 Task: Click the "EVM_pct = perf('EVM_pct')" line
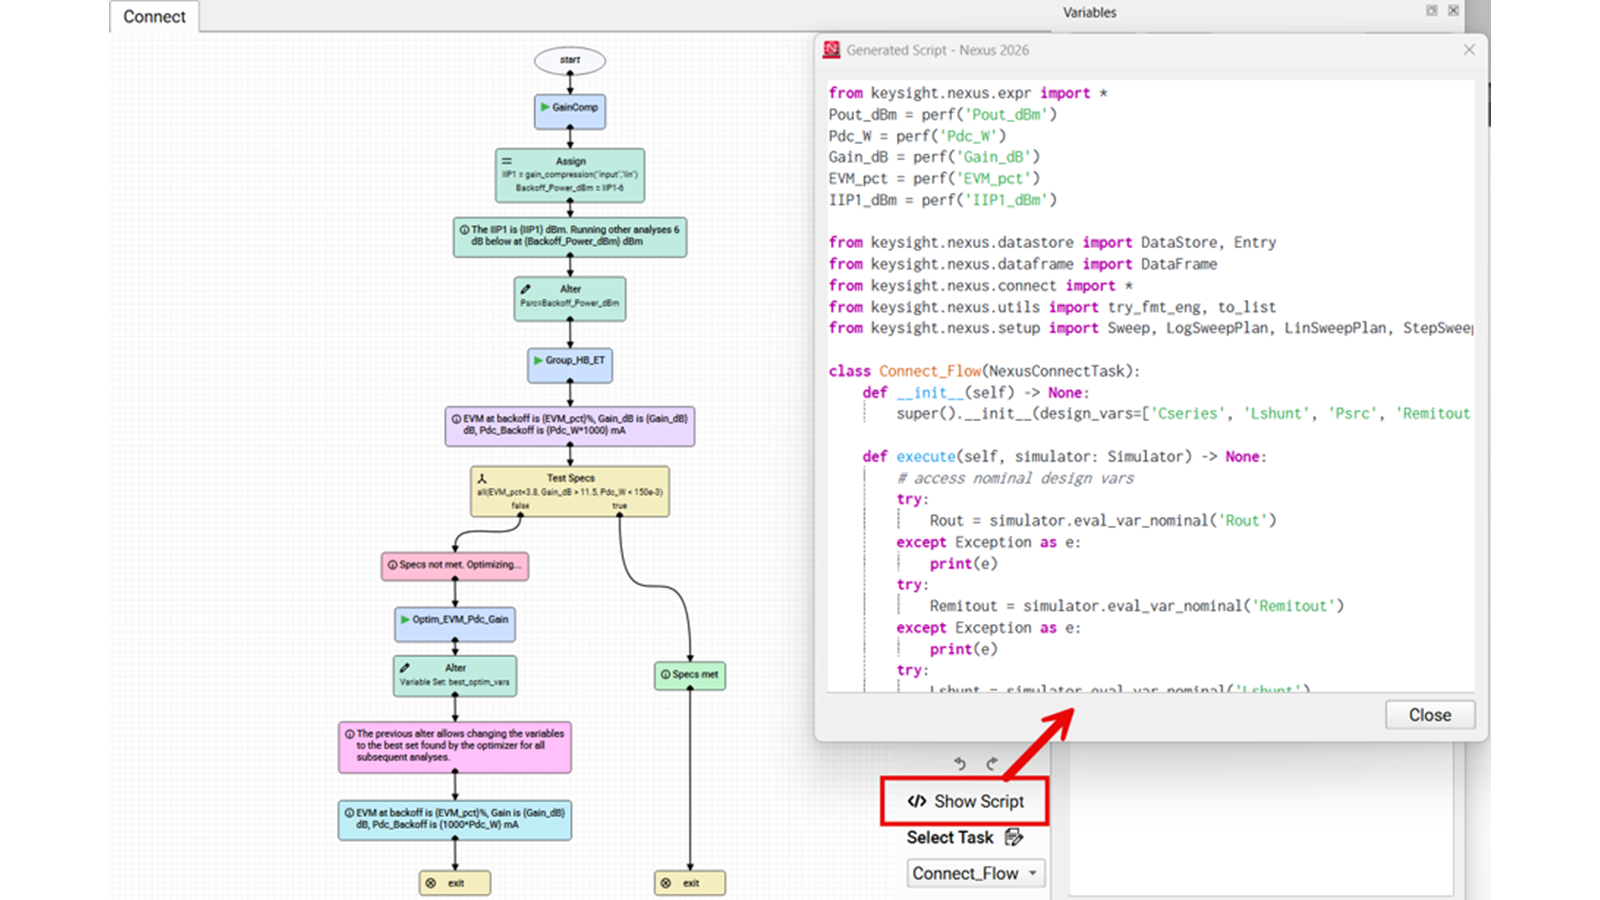click(934, 178)
